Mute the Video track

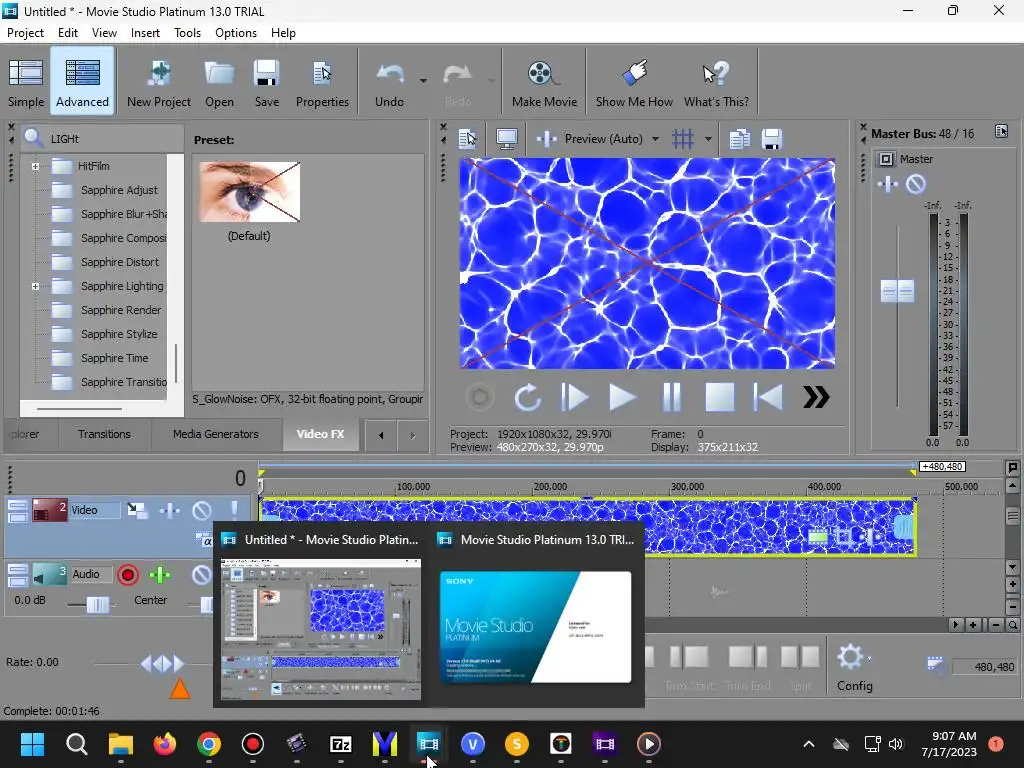pos(201,510)
